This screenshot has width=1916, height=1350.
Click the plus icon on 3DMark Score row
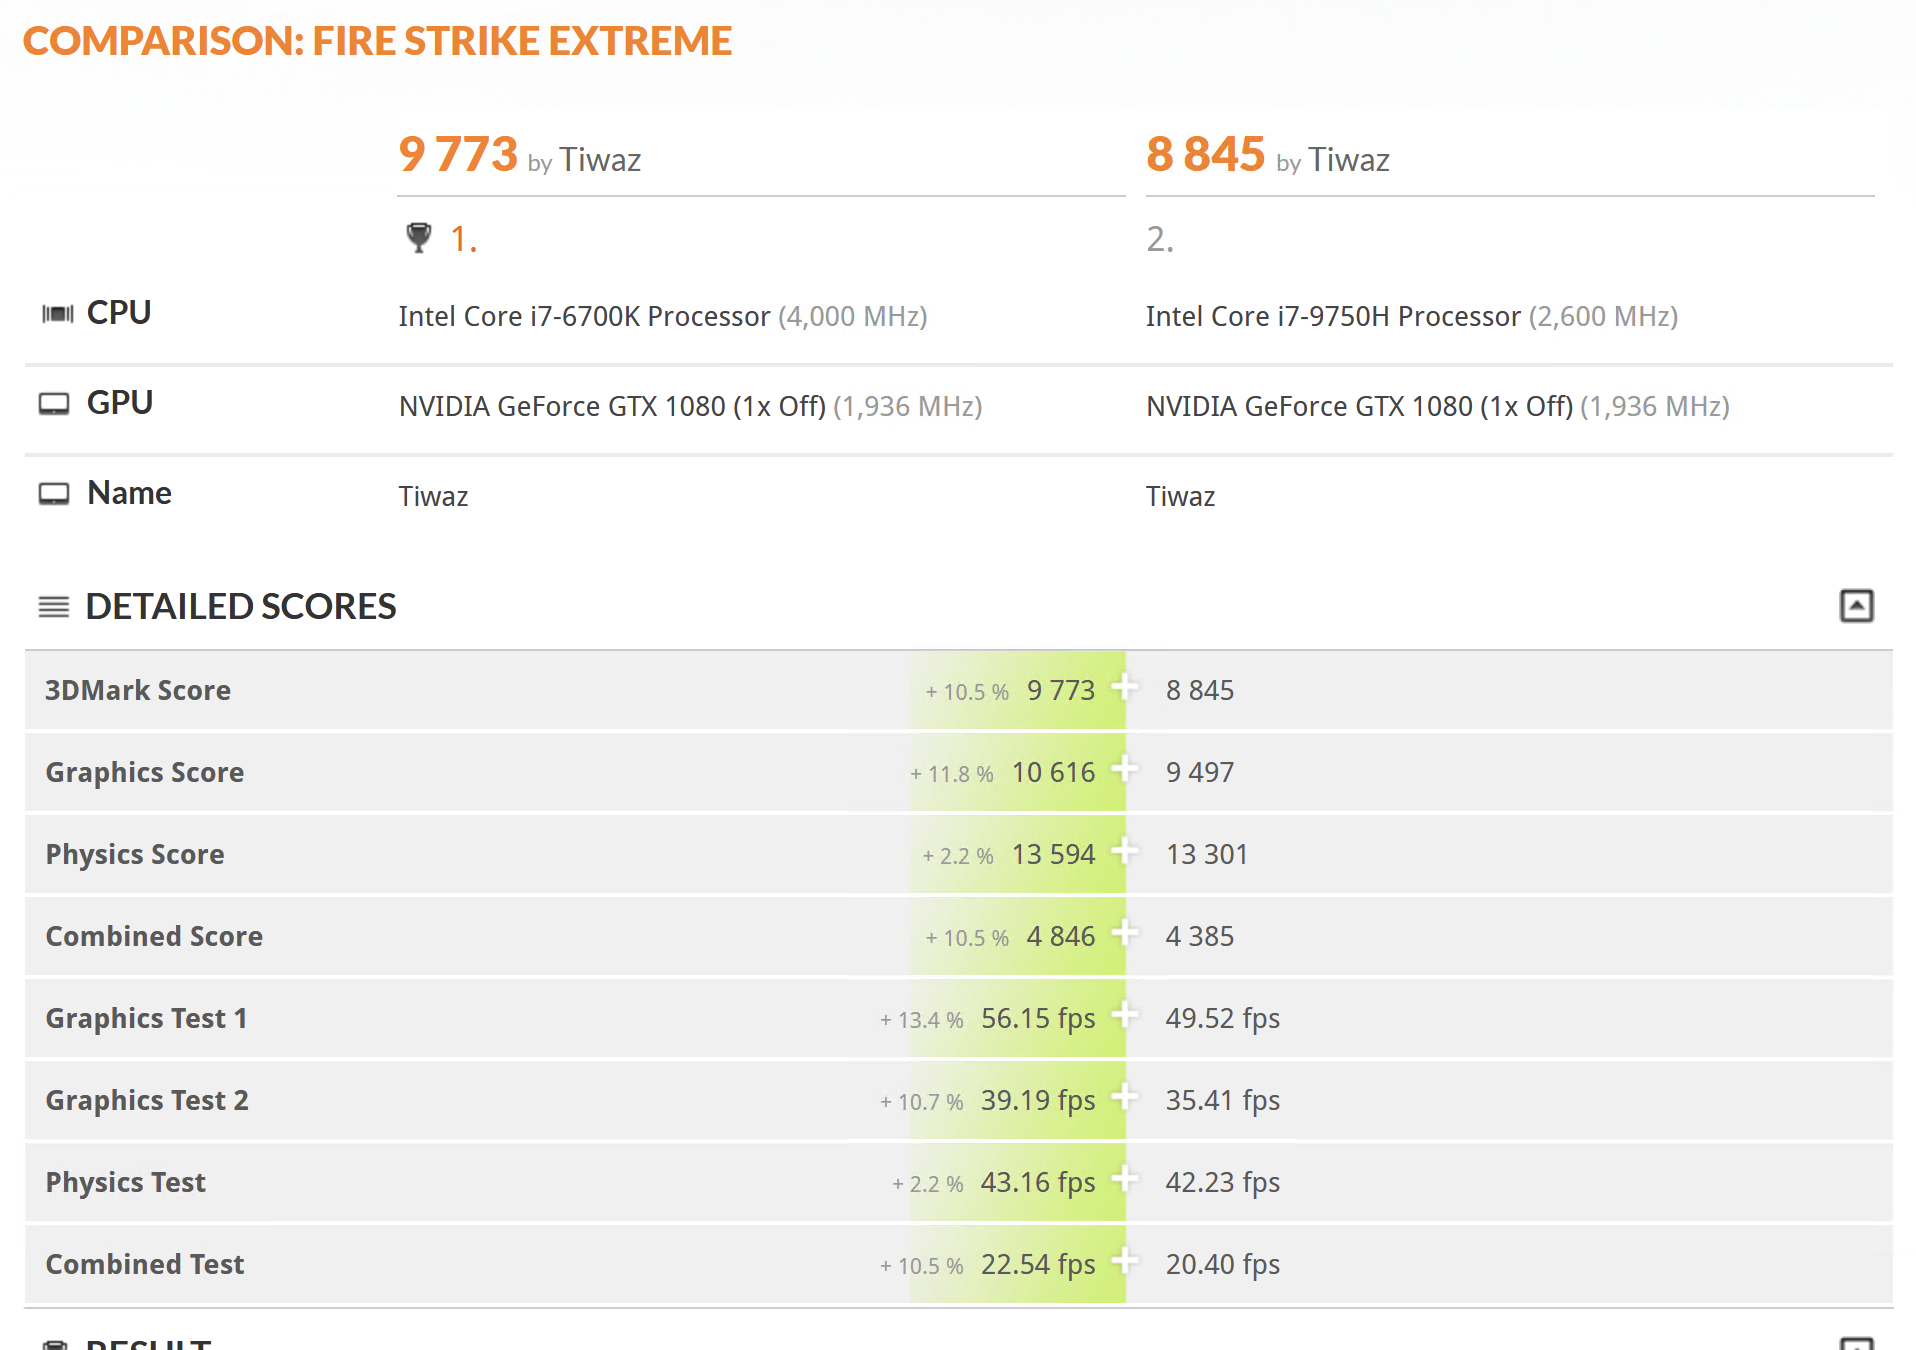(1125, 687)
